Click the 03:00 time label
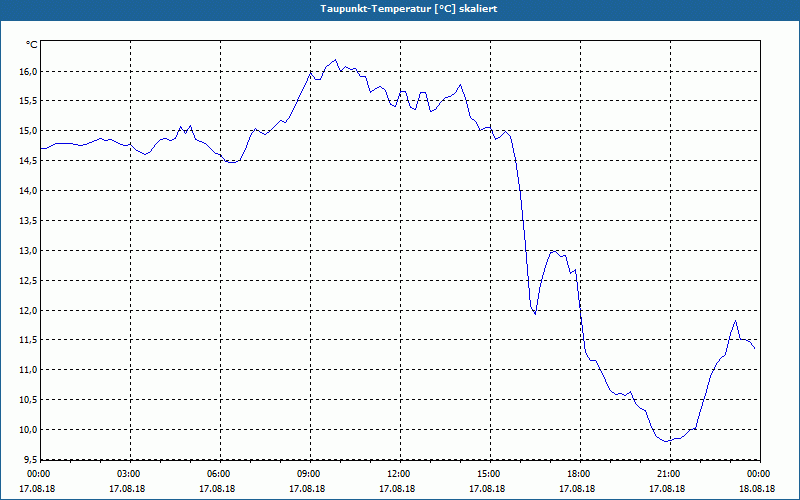800x500 pixels. [131, 474]
